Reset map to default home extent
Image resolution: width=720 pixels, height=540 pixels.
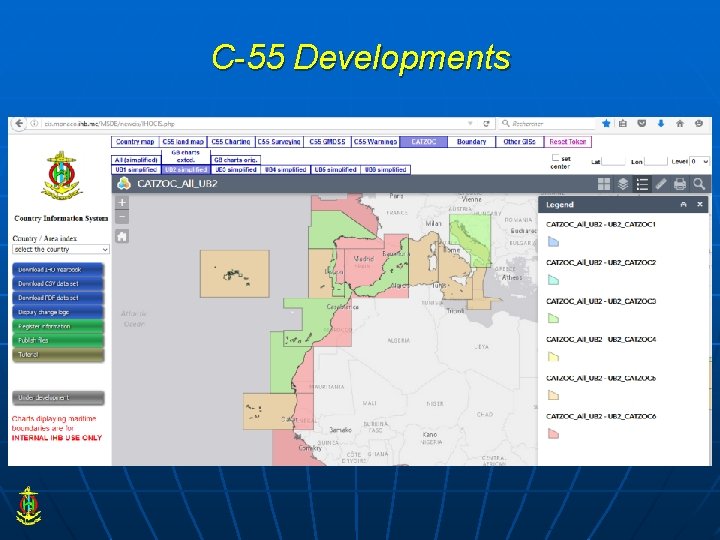click(x=122, y=237)
